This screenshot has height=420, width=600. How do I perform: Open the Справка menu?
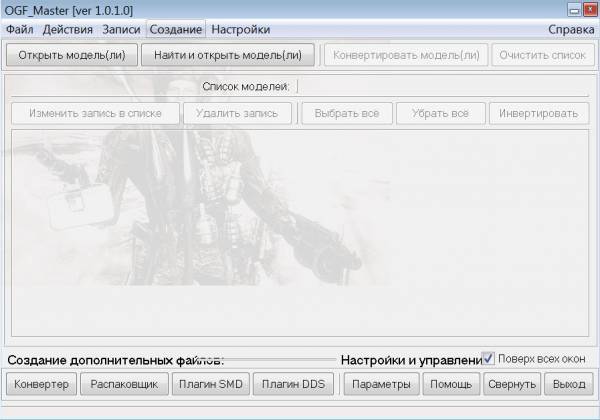point(571,29)
